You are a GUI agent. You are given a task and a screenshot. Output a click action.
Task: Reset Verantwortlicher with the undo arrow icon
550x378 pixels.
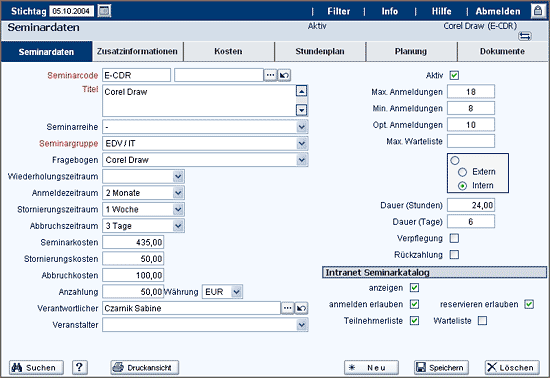[x=301, y=308]
